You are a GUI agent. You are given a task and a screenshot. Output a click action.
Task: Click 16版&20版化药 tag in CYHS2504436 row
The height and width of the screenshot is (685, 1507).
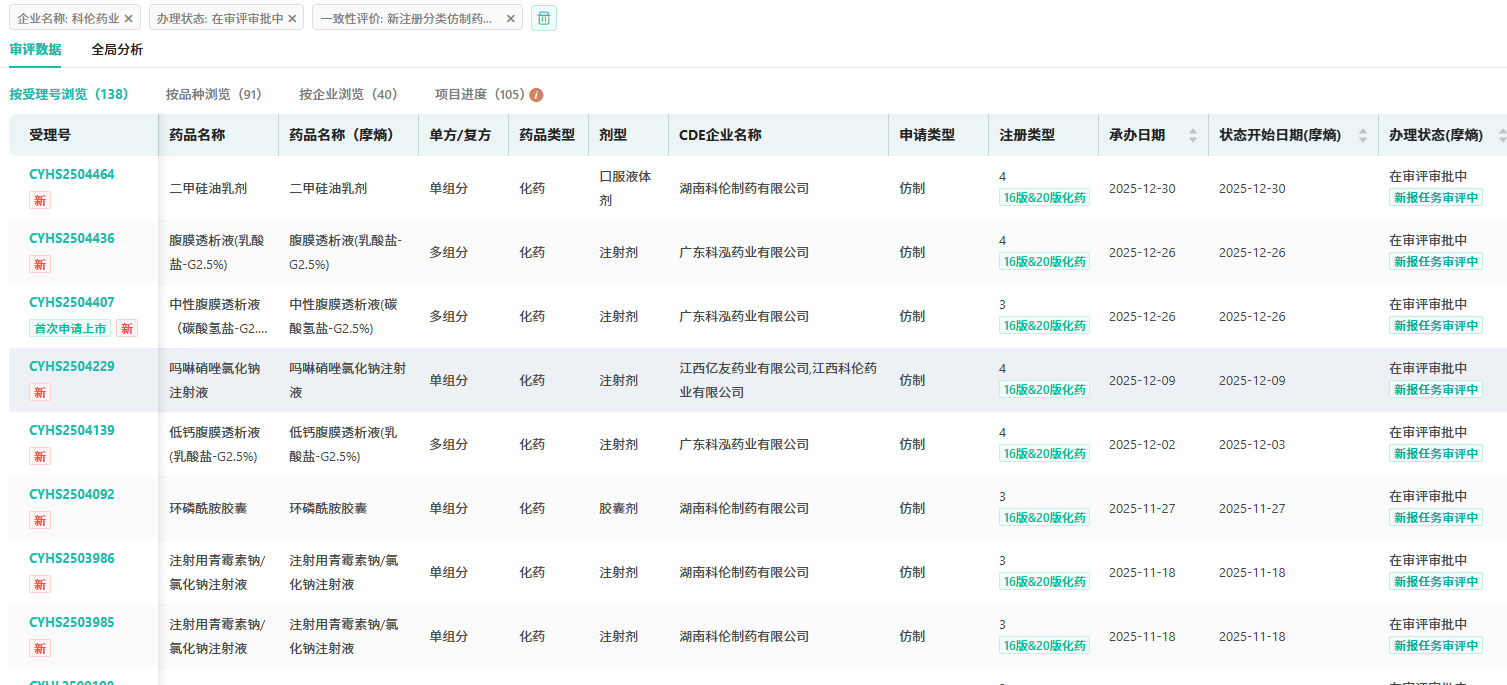pyautogui.click(x=1044, y=262)
